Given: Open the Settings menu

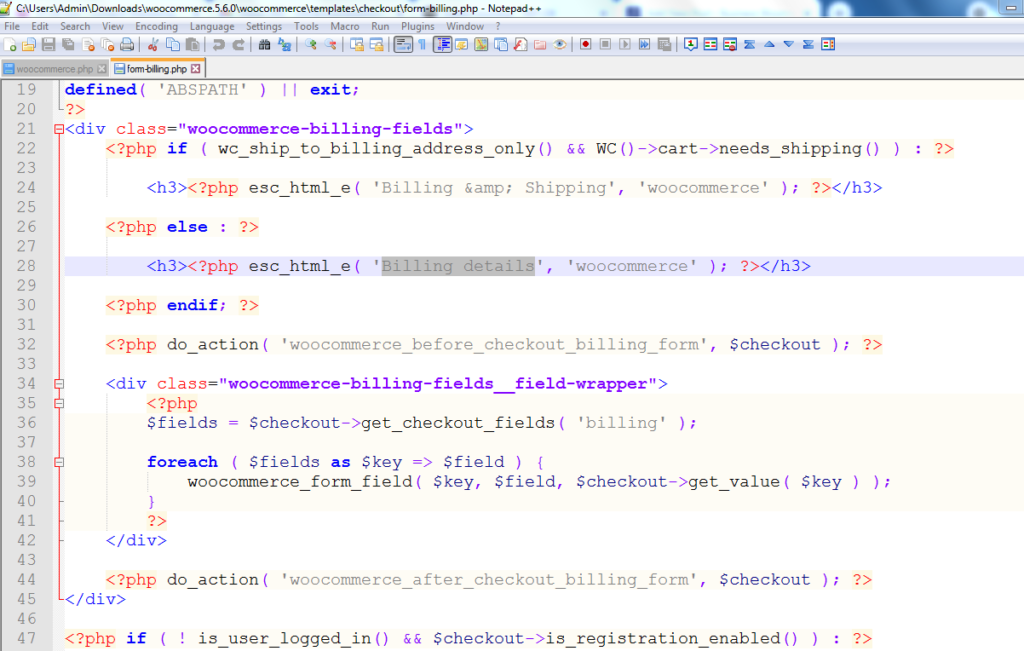Looking at the screenshot, I should [x=264, y=26].
